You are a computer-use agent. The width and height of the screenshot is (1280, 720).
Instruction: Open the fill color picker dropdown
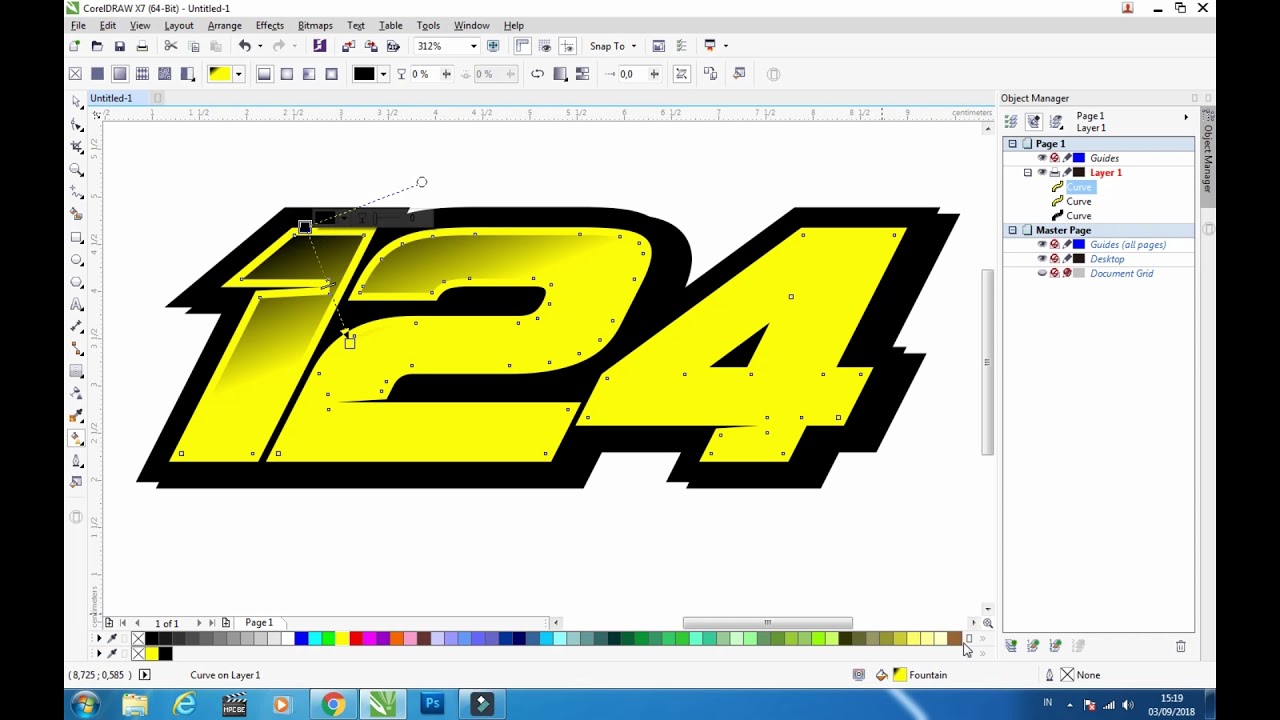tap(238, 74)
